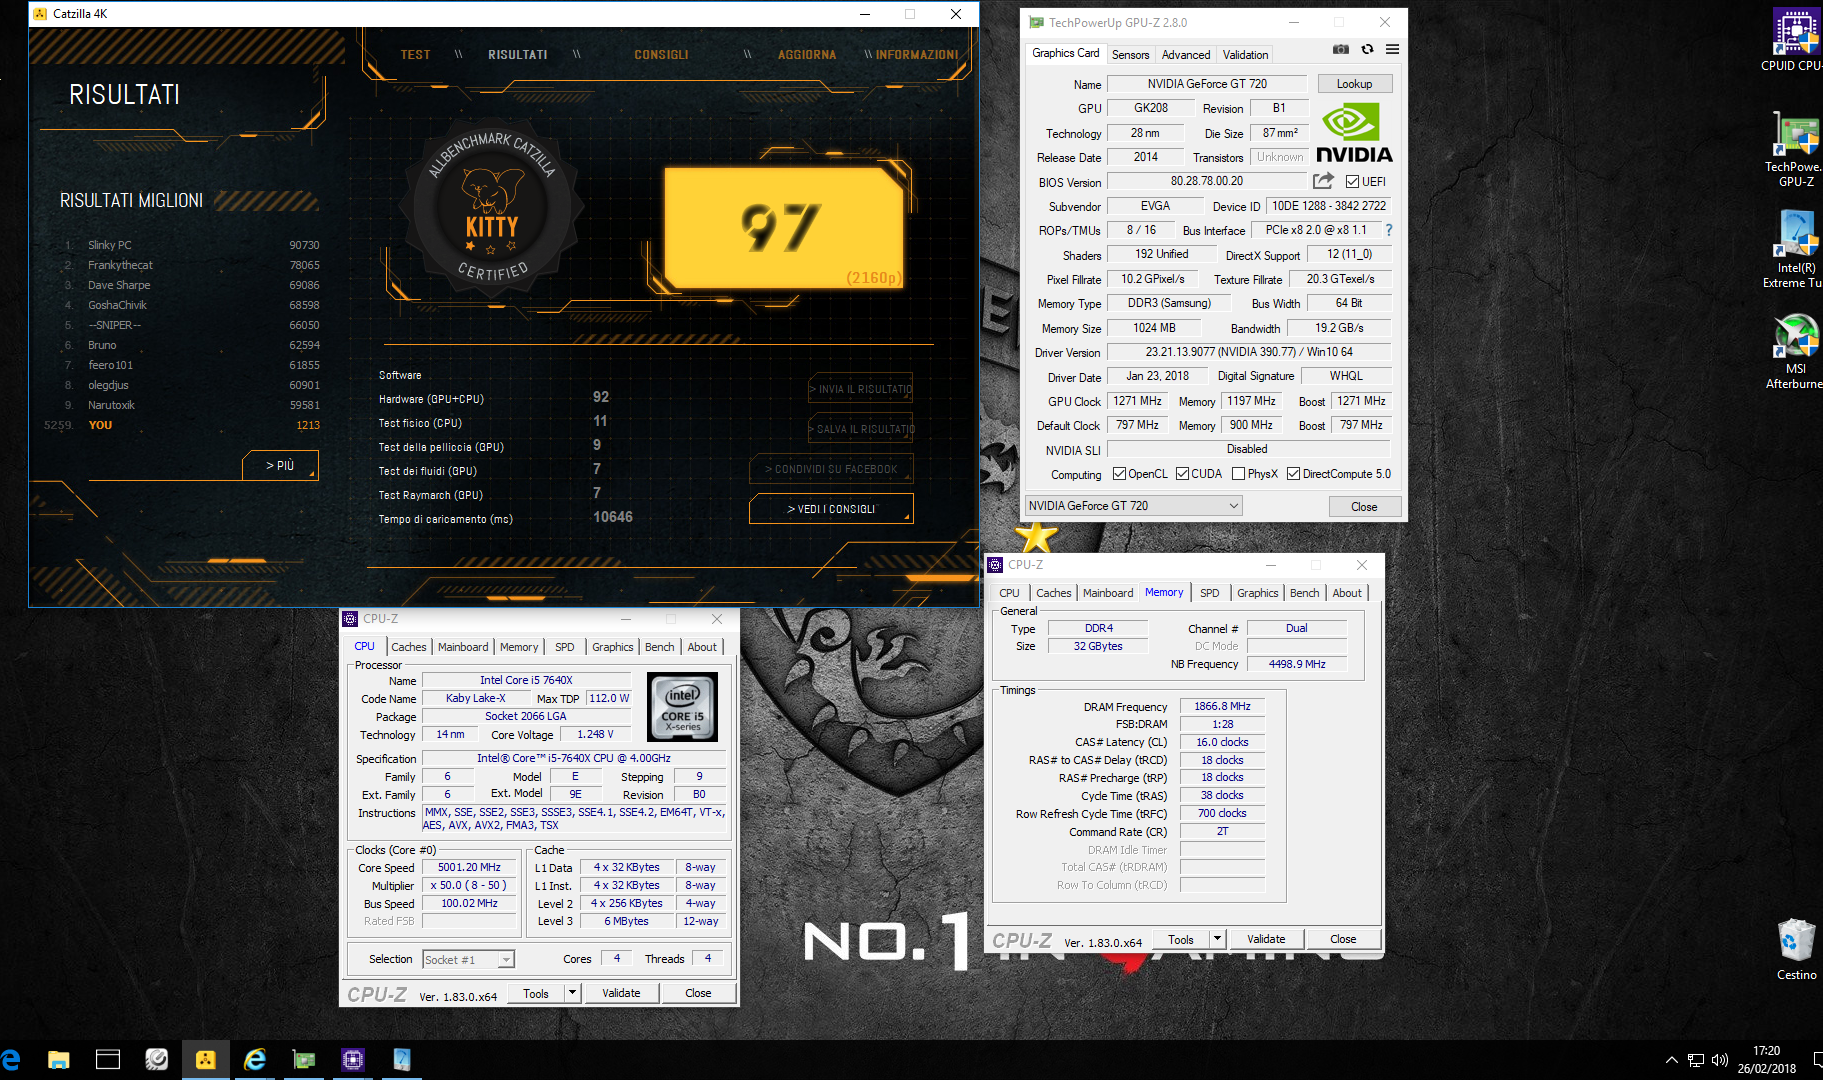
Task: Open File Explorer from taskbar
Action: pyautogui.click(x=59, y=1060)
